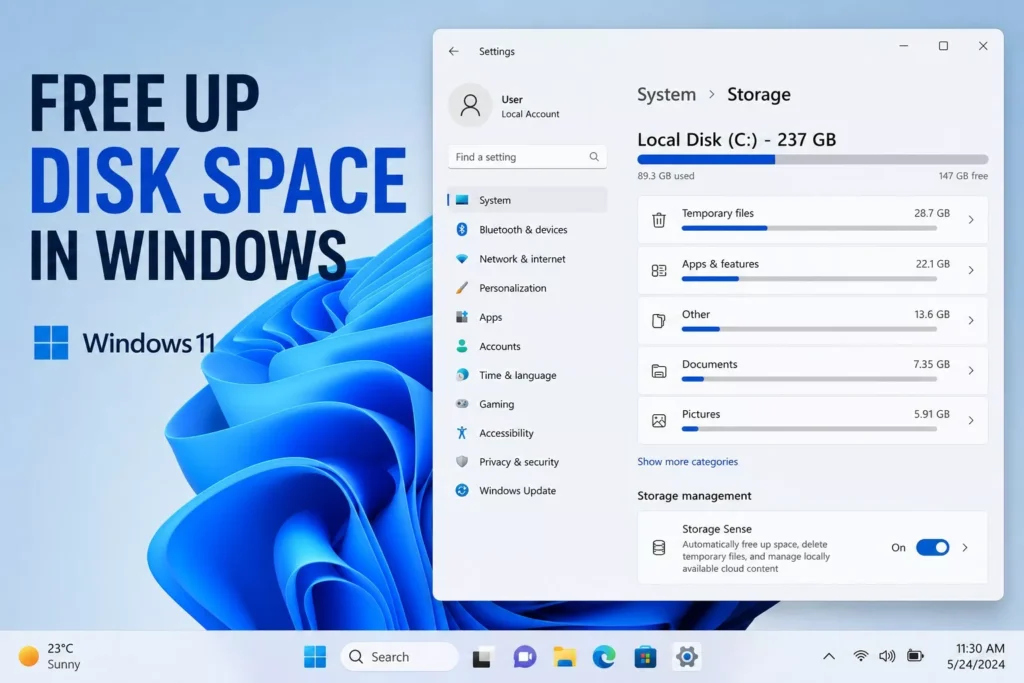Click the Apps & features usage bar
The width and height of the screenshot is (1024, 683).
click(x=809, y=279)
